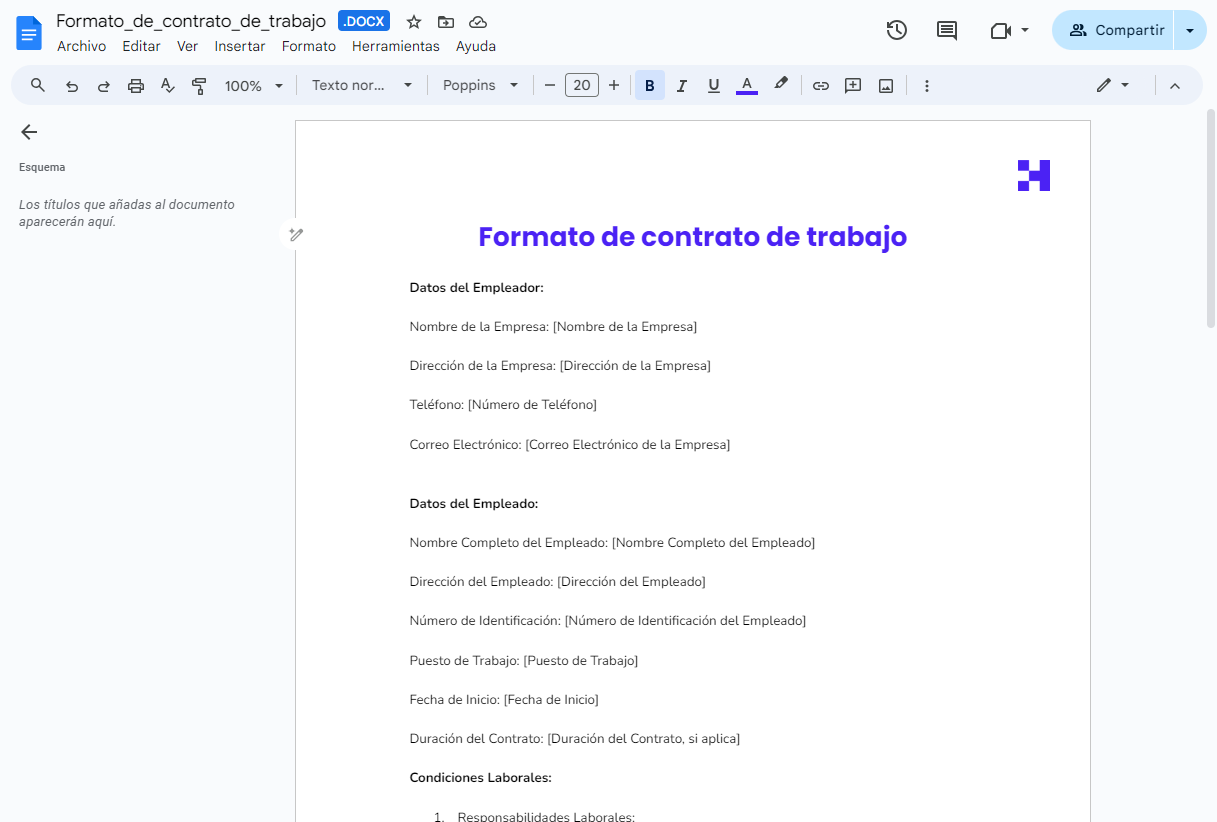Add a comment to the document
This screenshot has width=1217, height=822.
(x=853, y=85)
